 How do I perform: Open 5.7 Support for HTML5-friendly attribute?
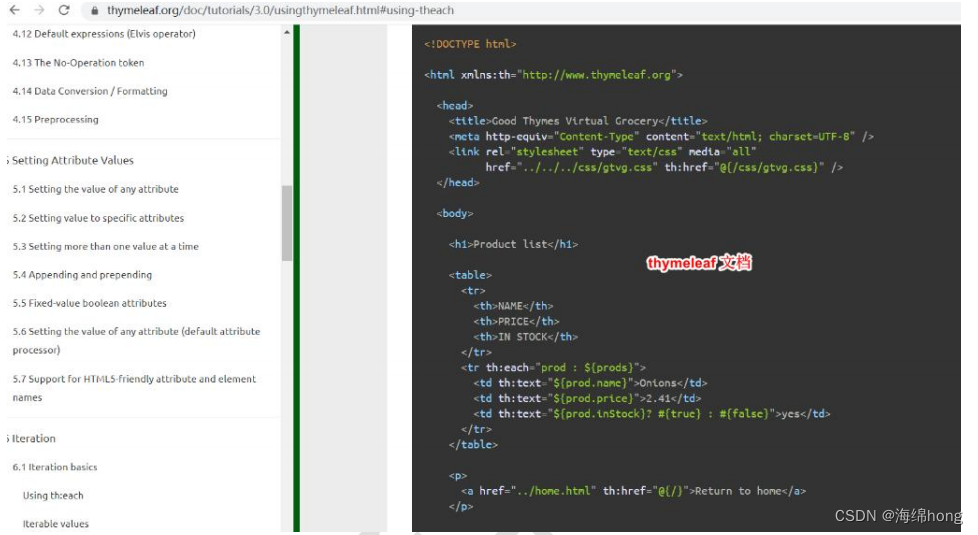(x=134, y=388)
